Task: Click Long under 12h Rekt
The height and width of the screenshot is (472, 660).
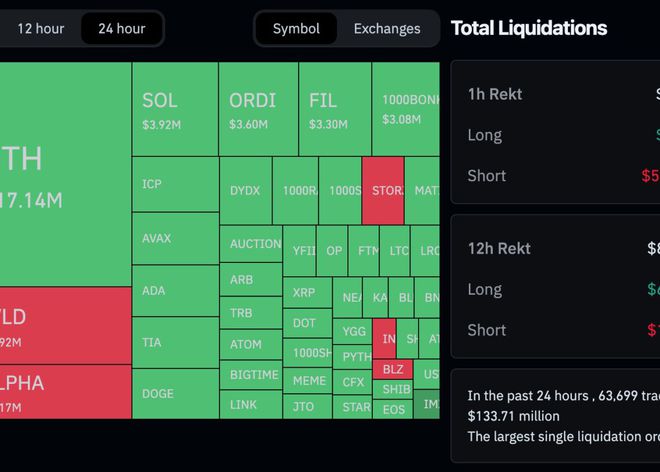Action: pos(484,290)
